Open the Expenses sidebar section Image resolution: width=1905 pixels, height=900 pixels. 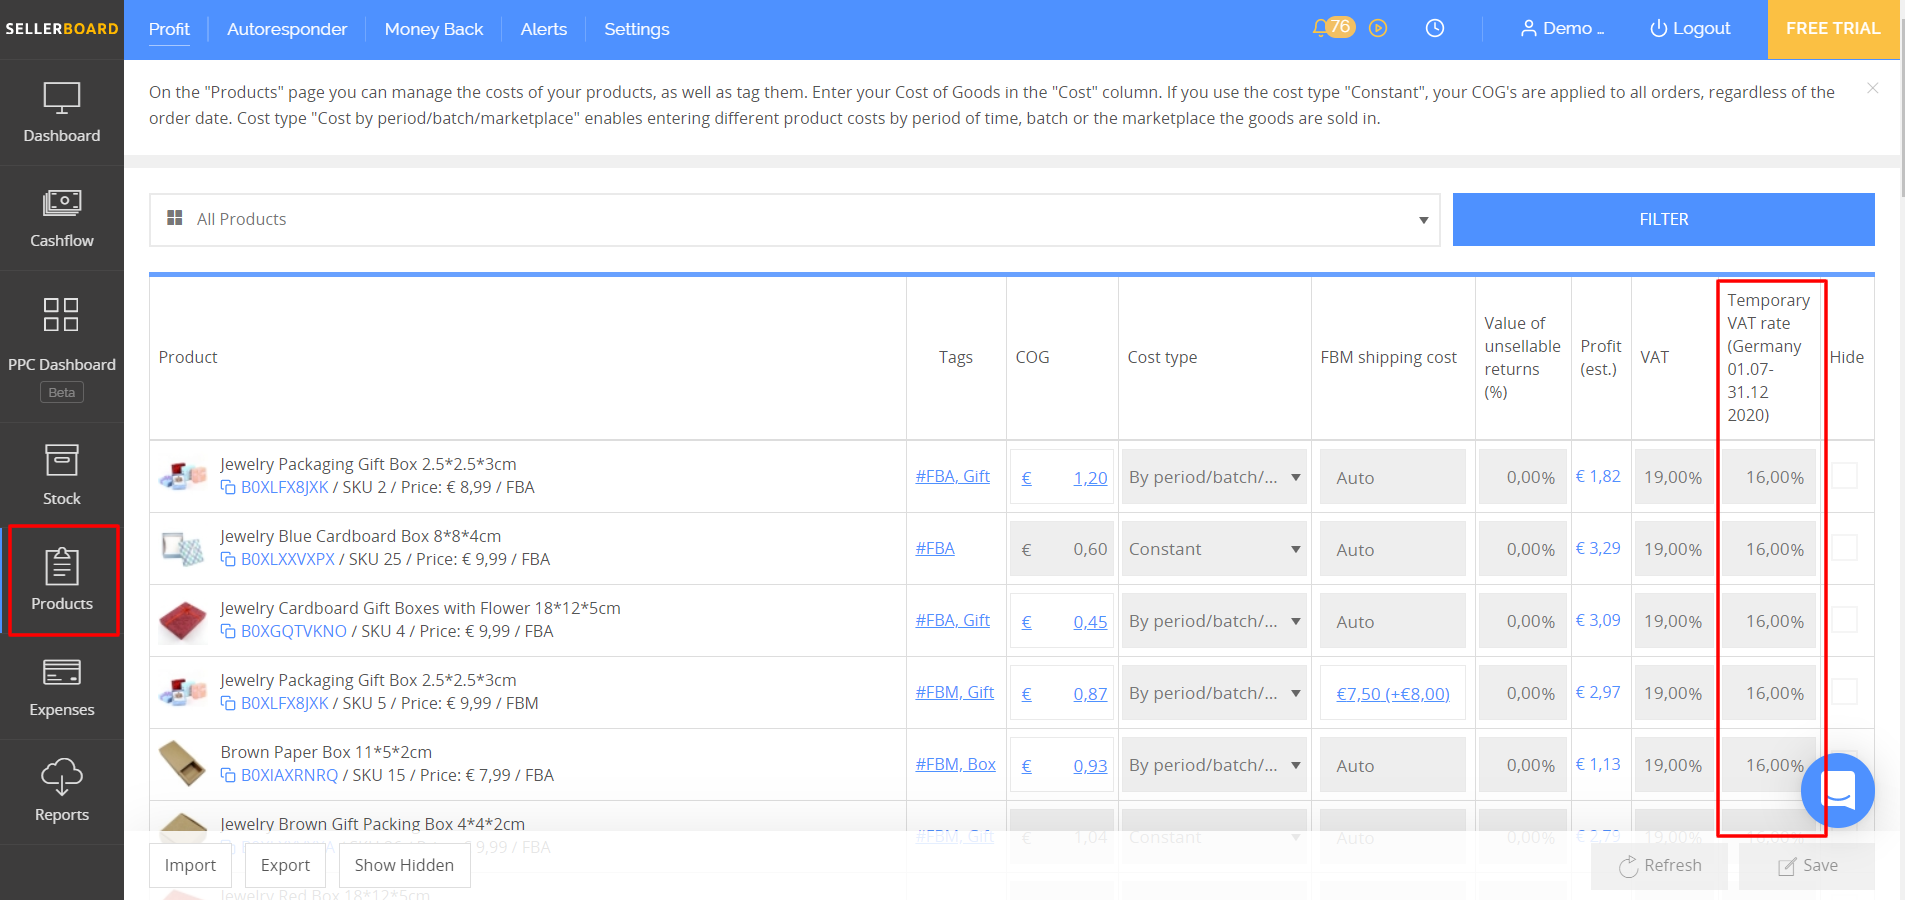(62, 687)
